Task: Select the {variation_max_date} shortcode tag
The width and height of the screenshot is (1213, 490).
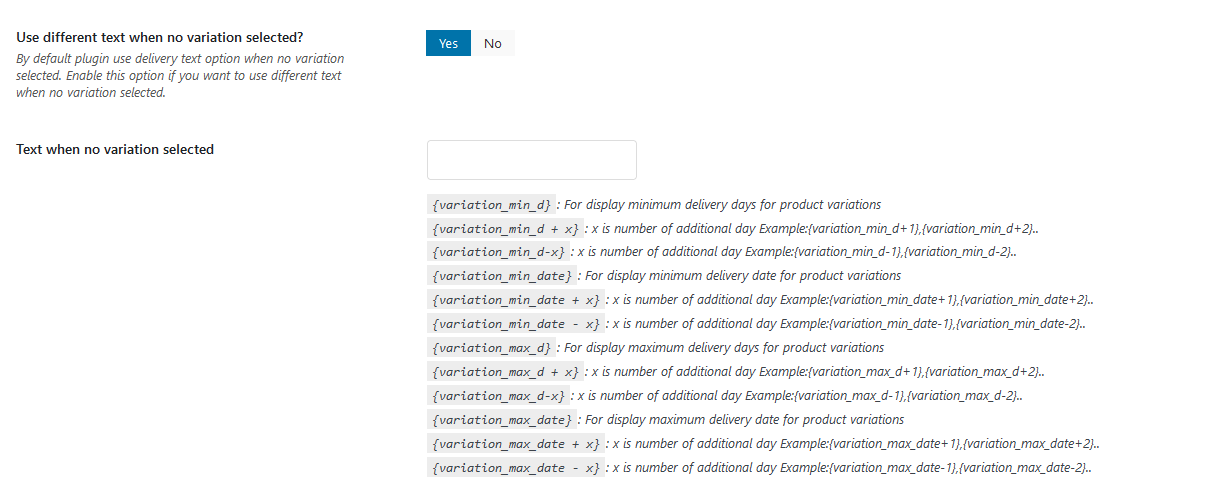Action: tap(502, 420)
